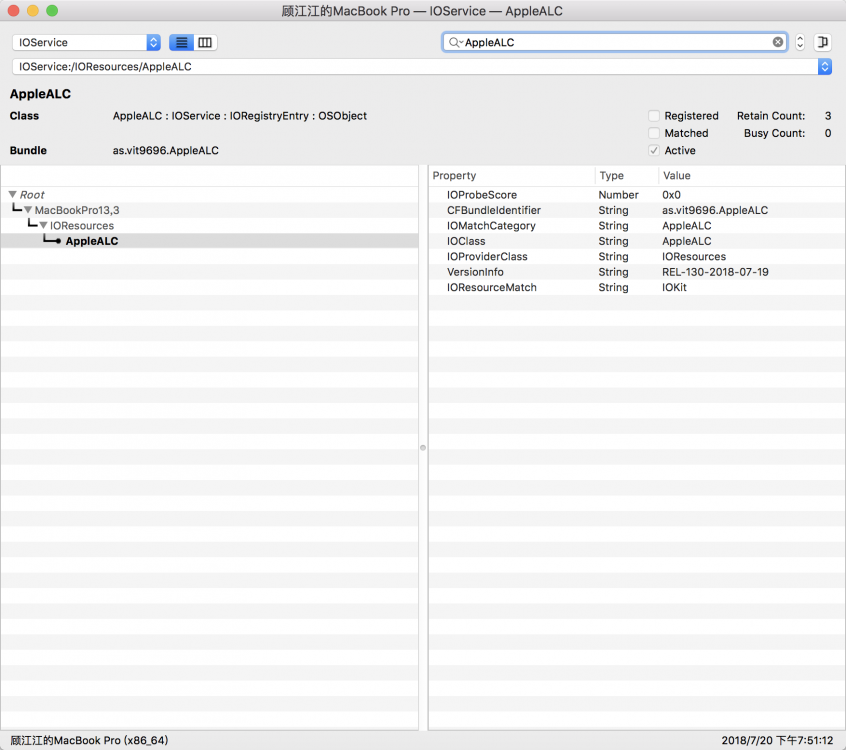The width and height of the screenshot is (846, 750).
Task: Step through search results with arrows
Action: coord(800,42)
